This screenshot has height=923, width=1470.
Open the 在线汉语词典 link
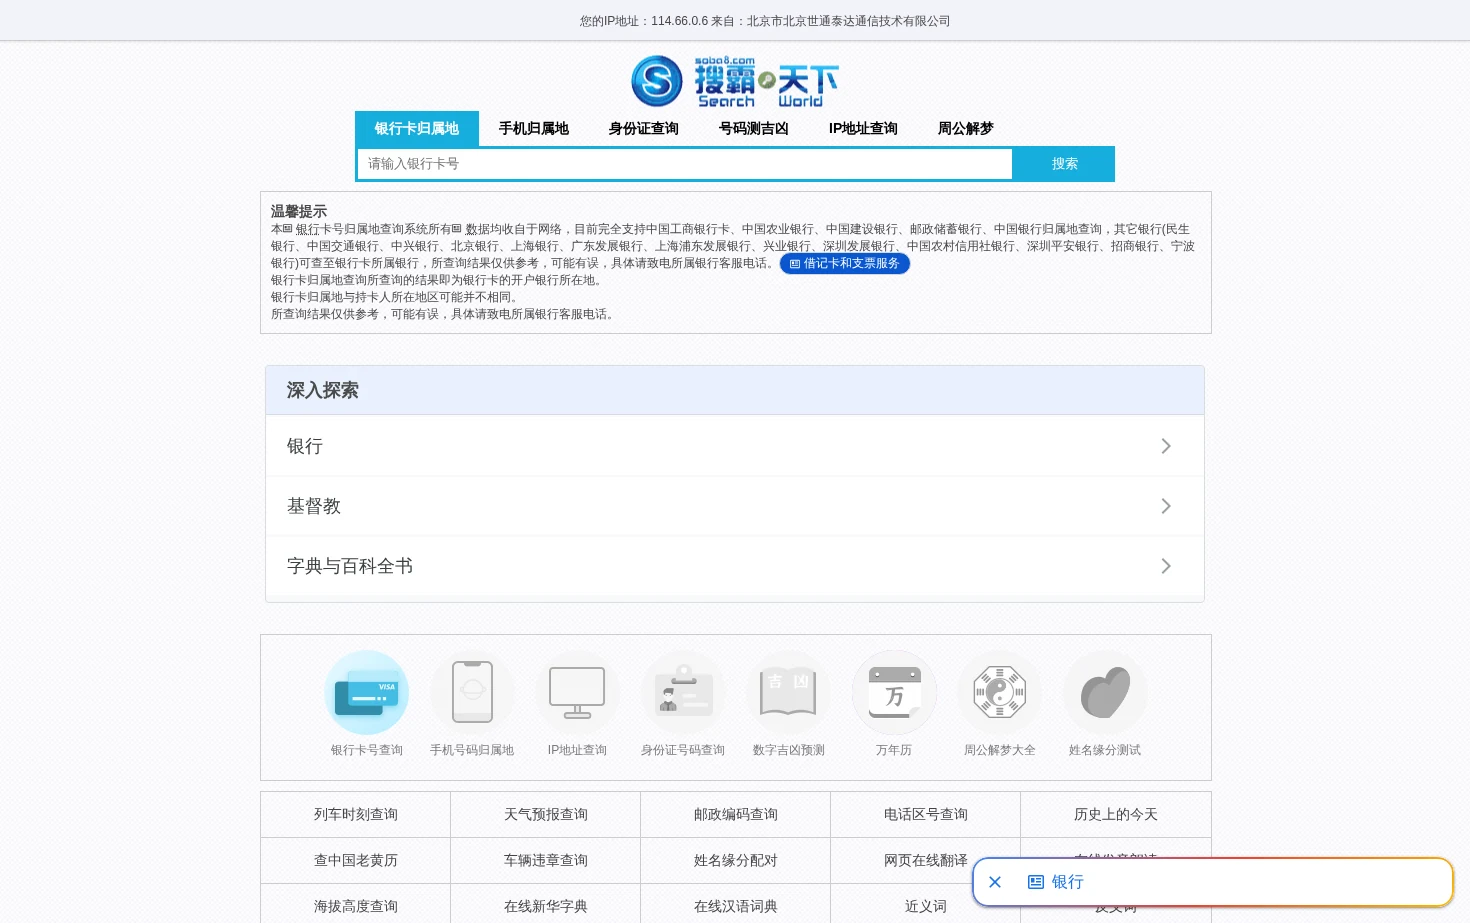coord(736,907)
